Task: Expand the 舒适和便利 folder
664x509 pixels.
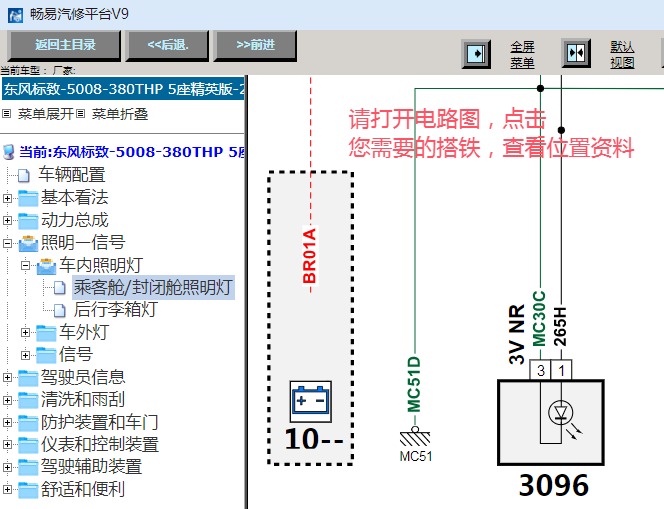Action: click(x=7, y=490)
